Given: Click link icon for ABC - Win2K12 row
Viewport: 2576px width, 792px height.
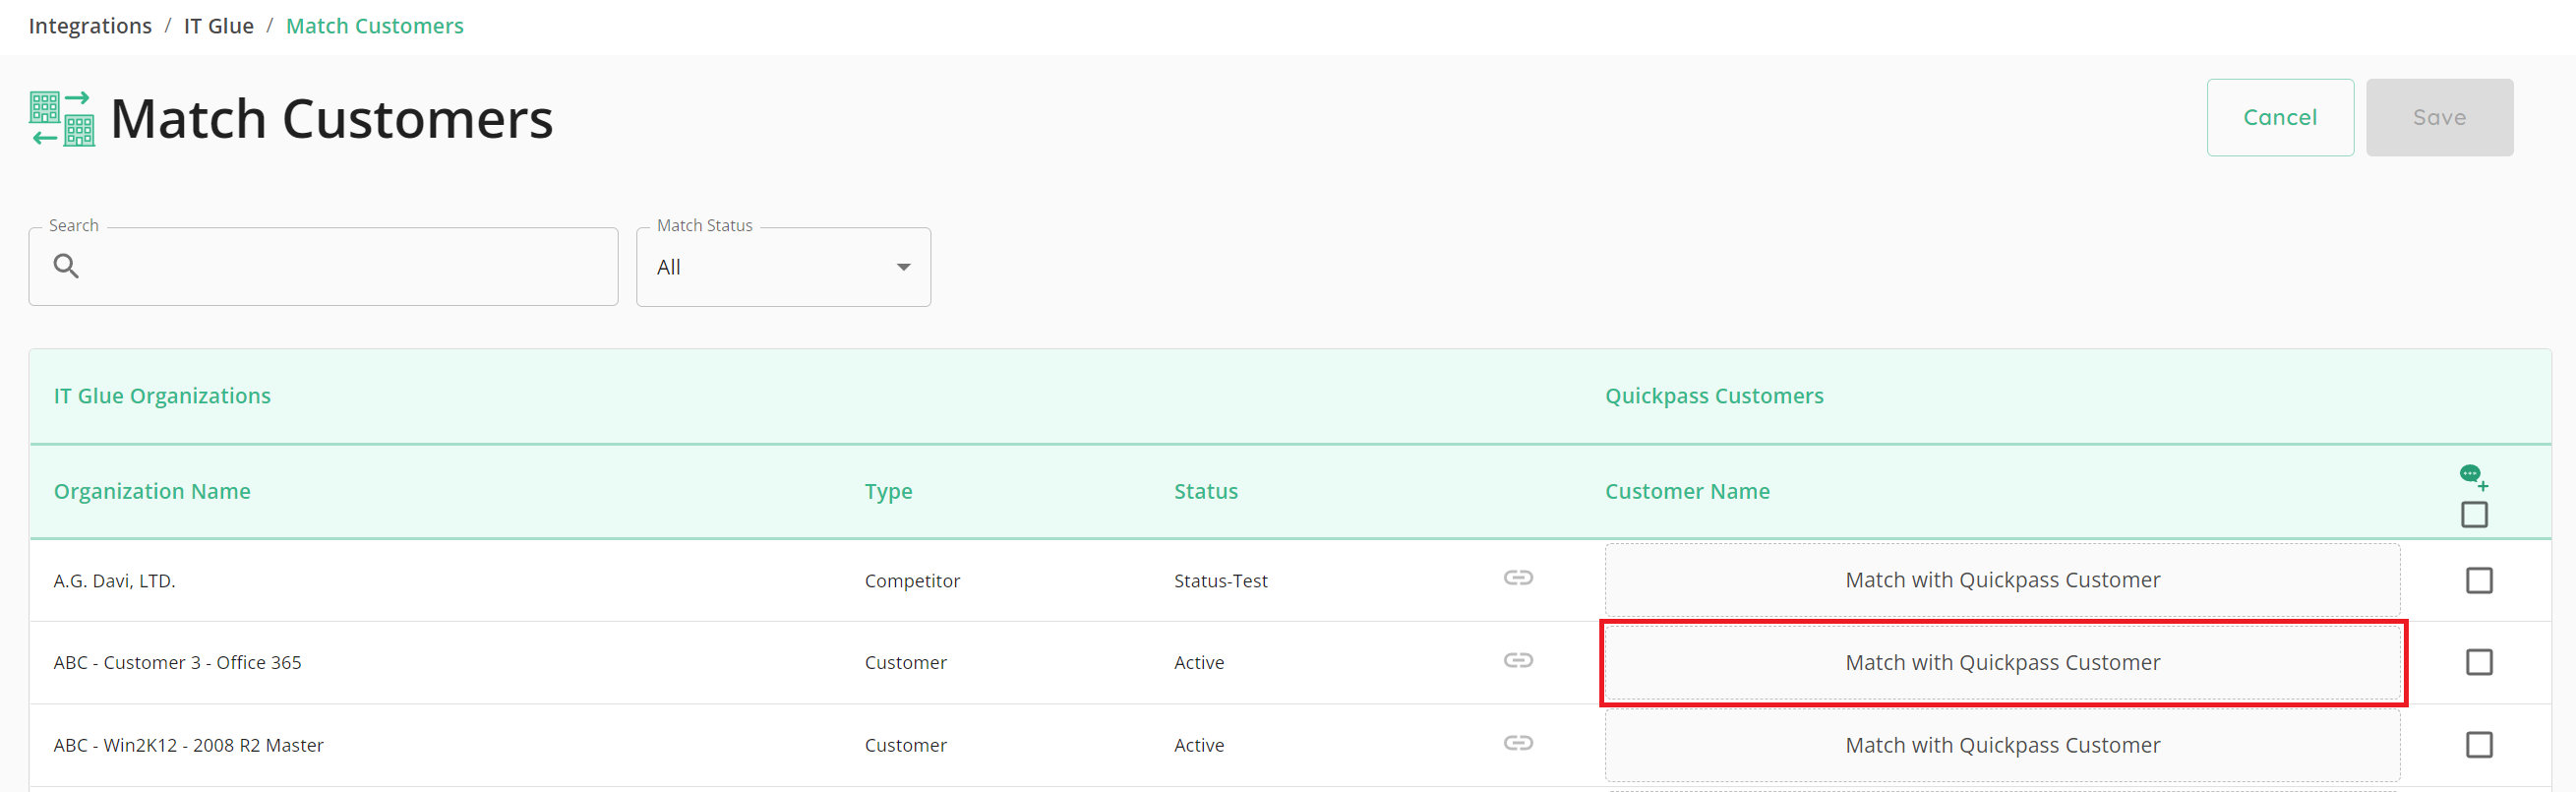Looking at the screenshot, I should click(1518, 743).
